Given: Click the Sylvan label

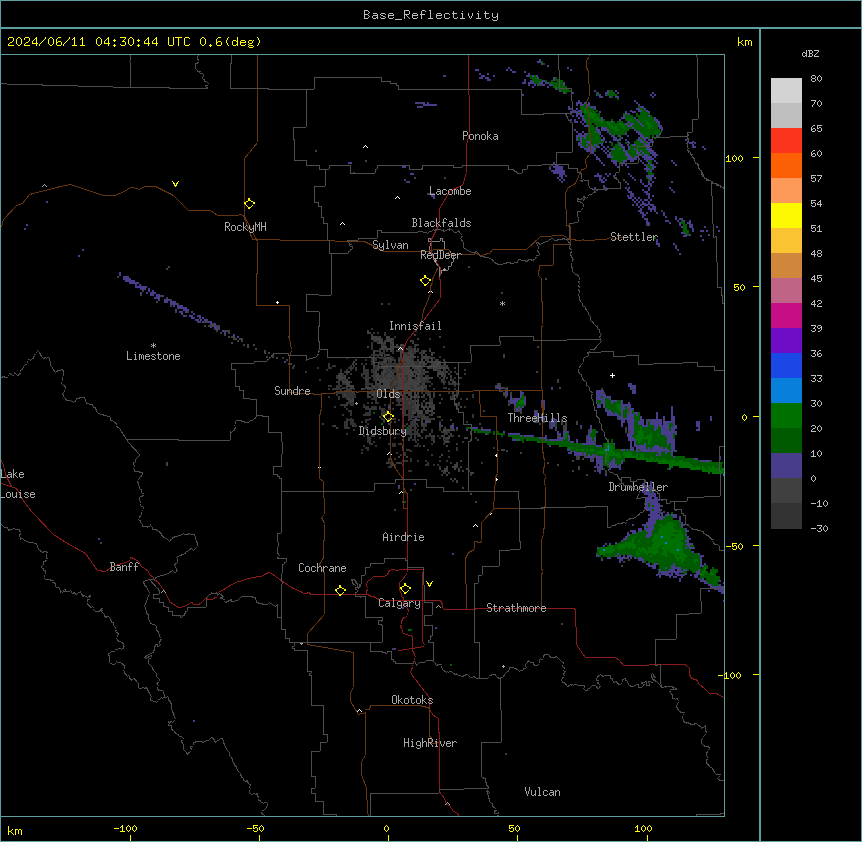Looking at the screenshot, I should click(x=390, y=245).
